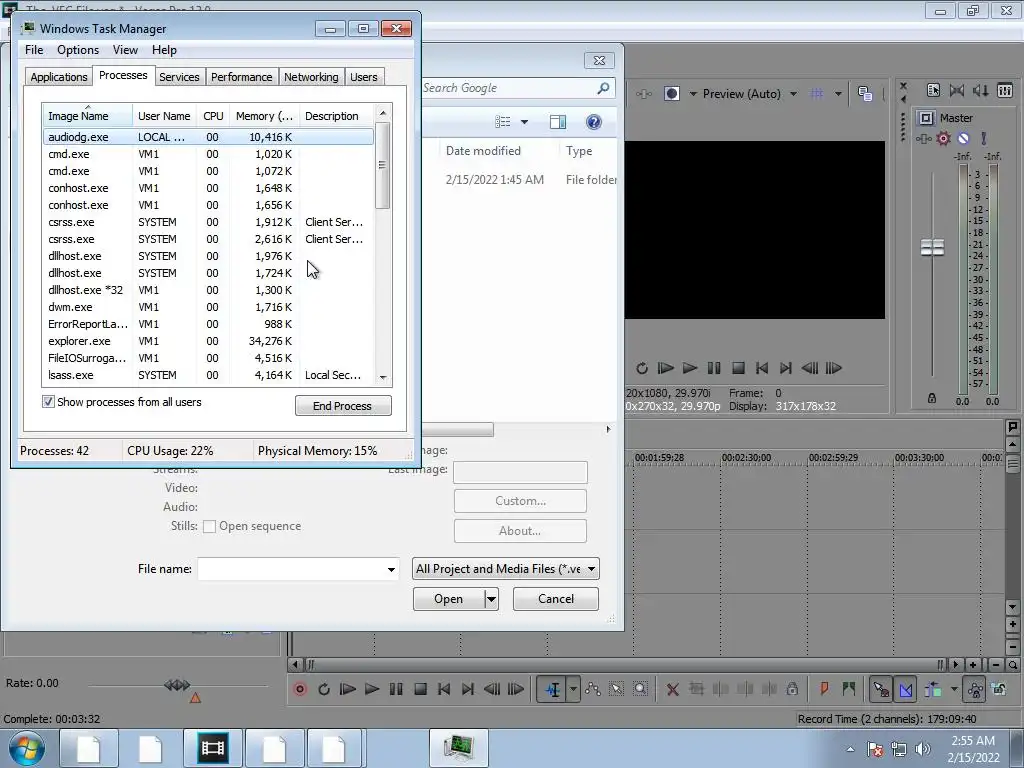
Task: Toggle Auto Ripple icon
Action: (933, 689)
